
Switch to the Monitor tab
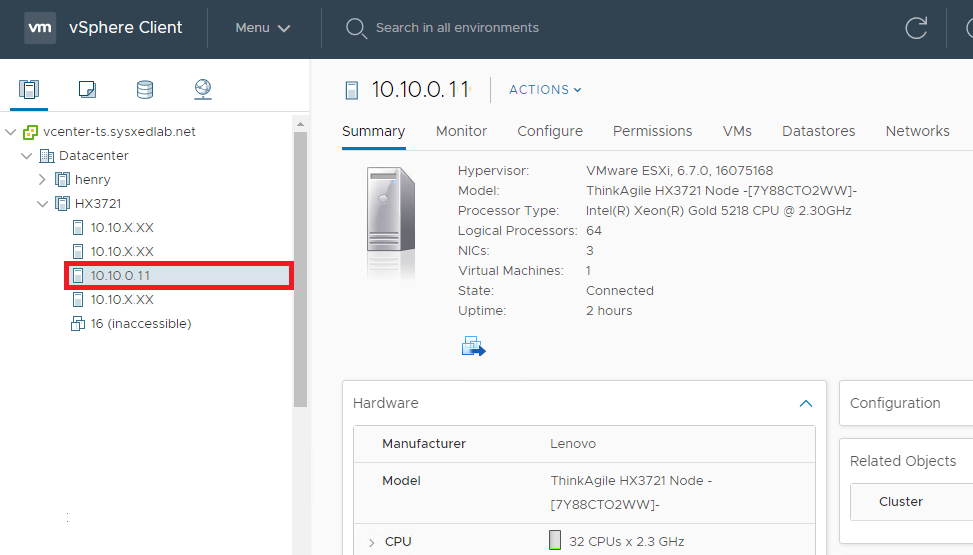461,131
